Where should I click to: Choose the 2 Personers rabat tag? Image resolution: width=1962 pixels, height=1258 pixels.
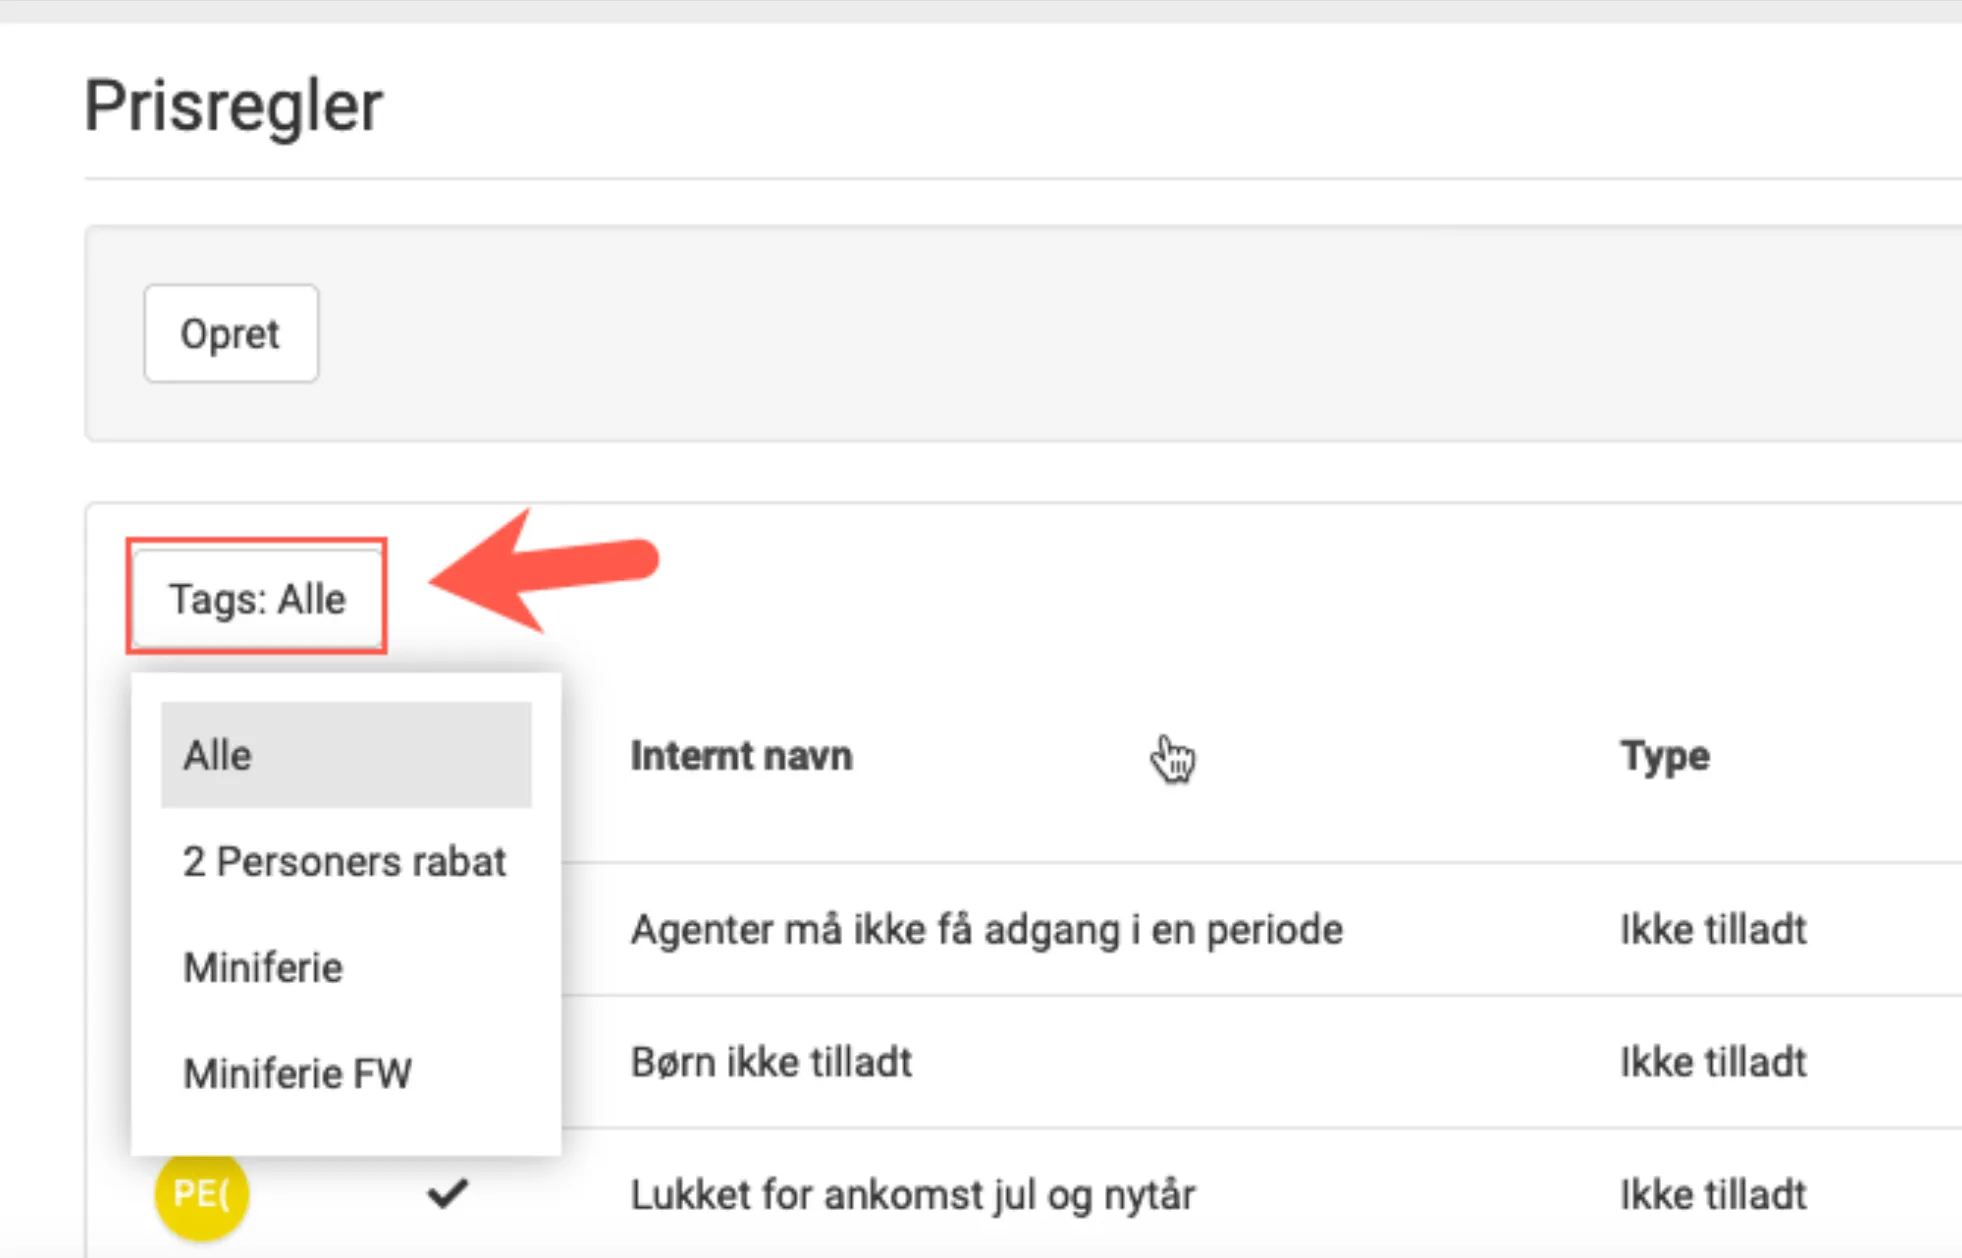[345, 861]
